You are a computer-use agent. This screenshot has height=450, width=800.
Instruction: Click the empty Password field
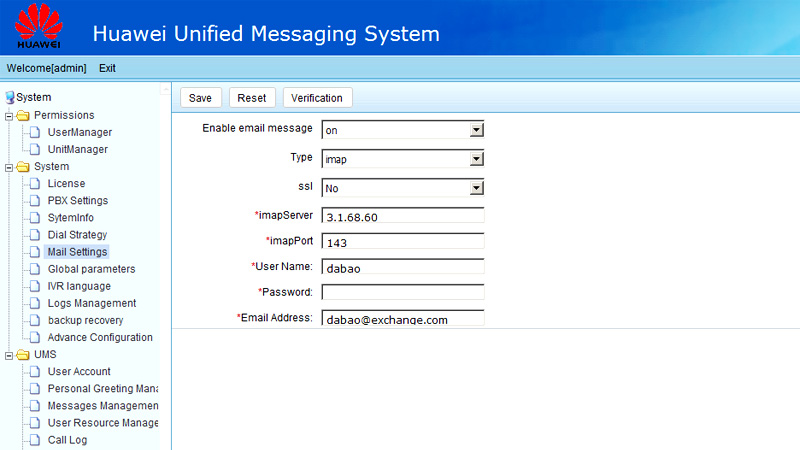403,292
